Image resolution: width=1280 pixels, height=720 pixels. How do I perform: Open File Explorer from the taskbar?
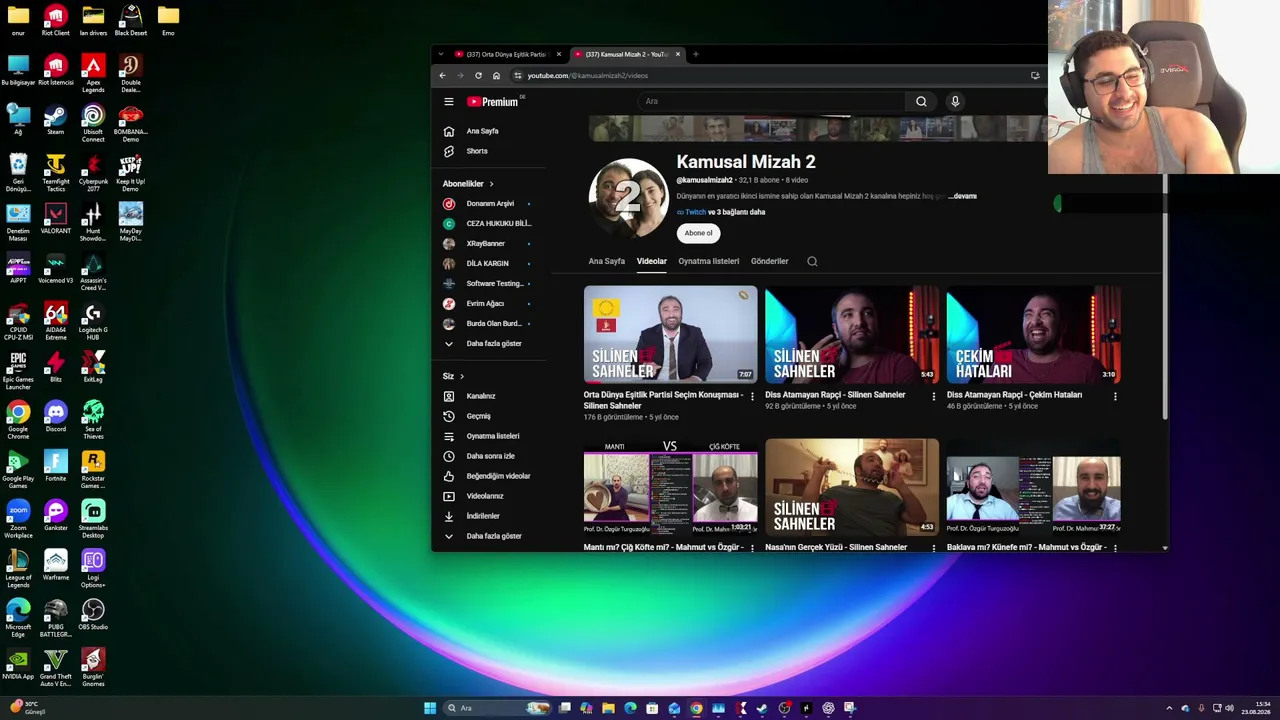click(x=608, y=708)
